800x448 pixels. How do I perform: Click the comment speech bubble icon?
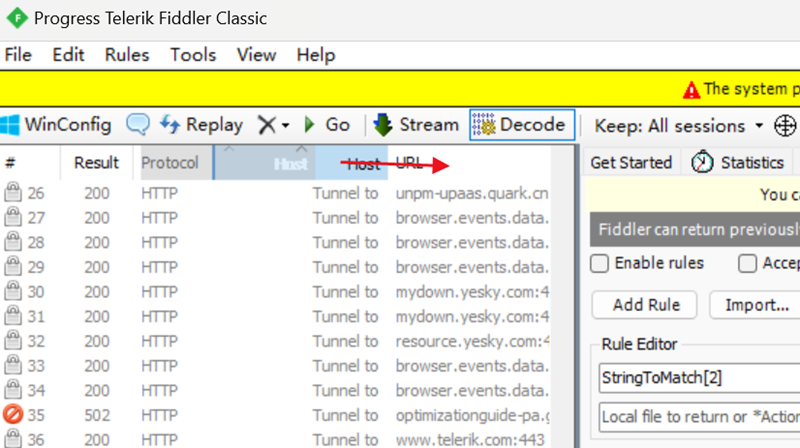(138, 125)
